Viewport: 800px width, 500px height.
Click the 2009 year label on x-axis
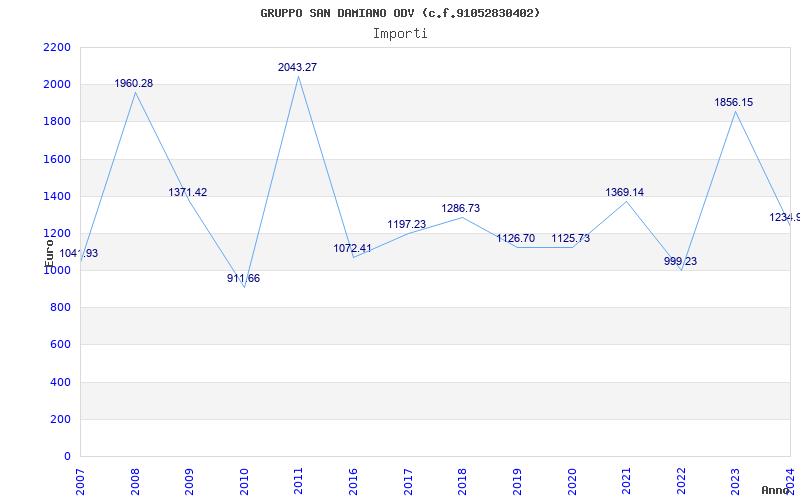pos(189,482)
